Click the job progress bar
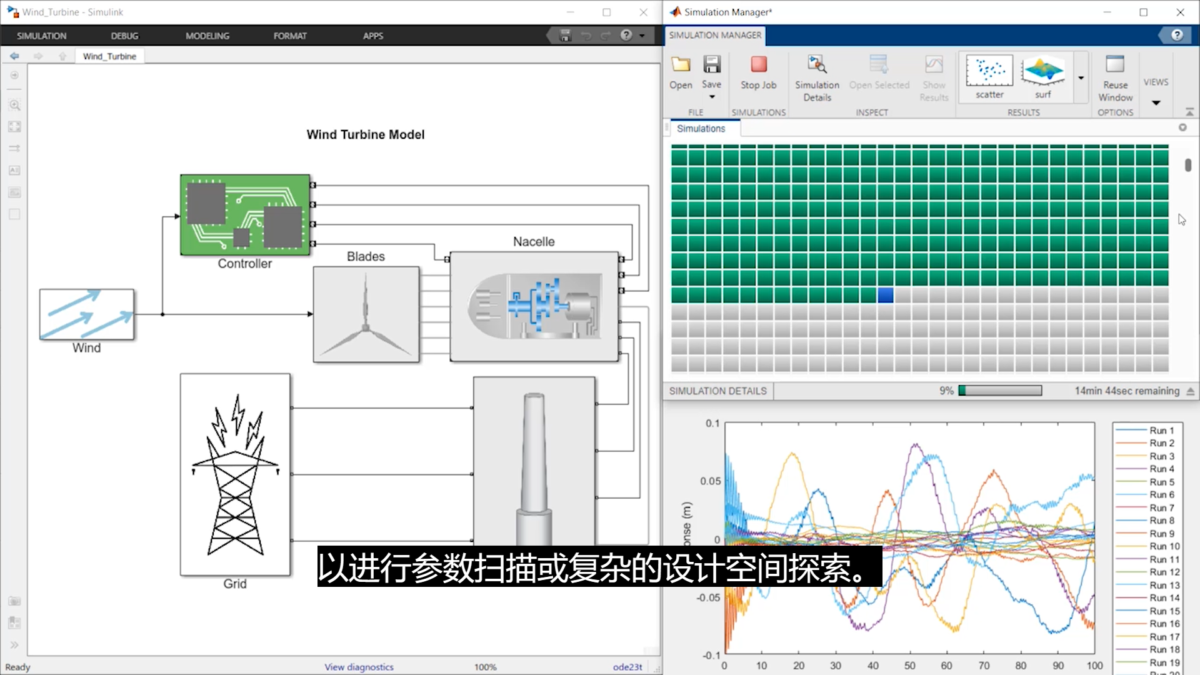Viewport: 1200px width, 675px height. tap(1000, 391)
